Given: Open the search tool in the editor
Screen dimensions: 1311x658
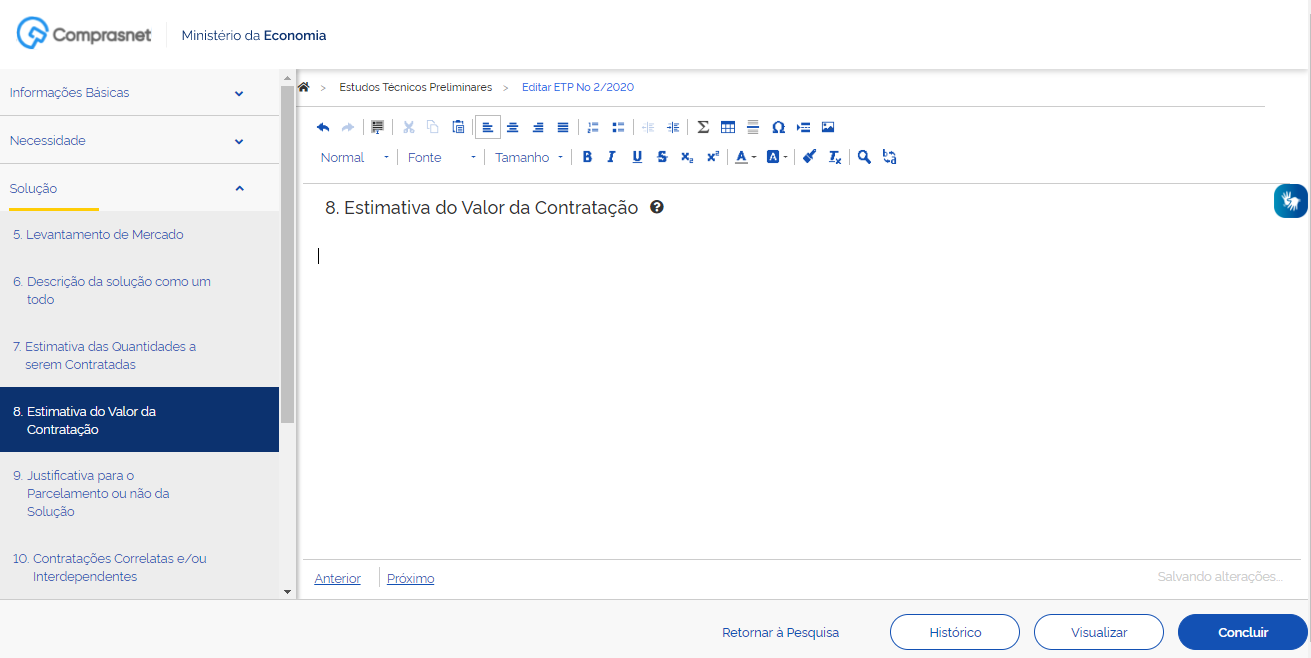Looking at the screenshot, I should pos(864,157).
